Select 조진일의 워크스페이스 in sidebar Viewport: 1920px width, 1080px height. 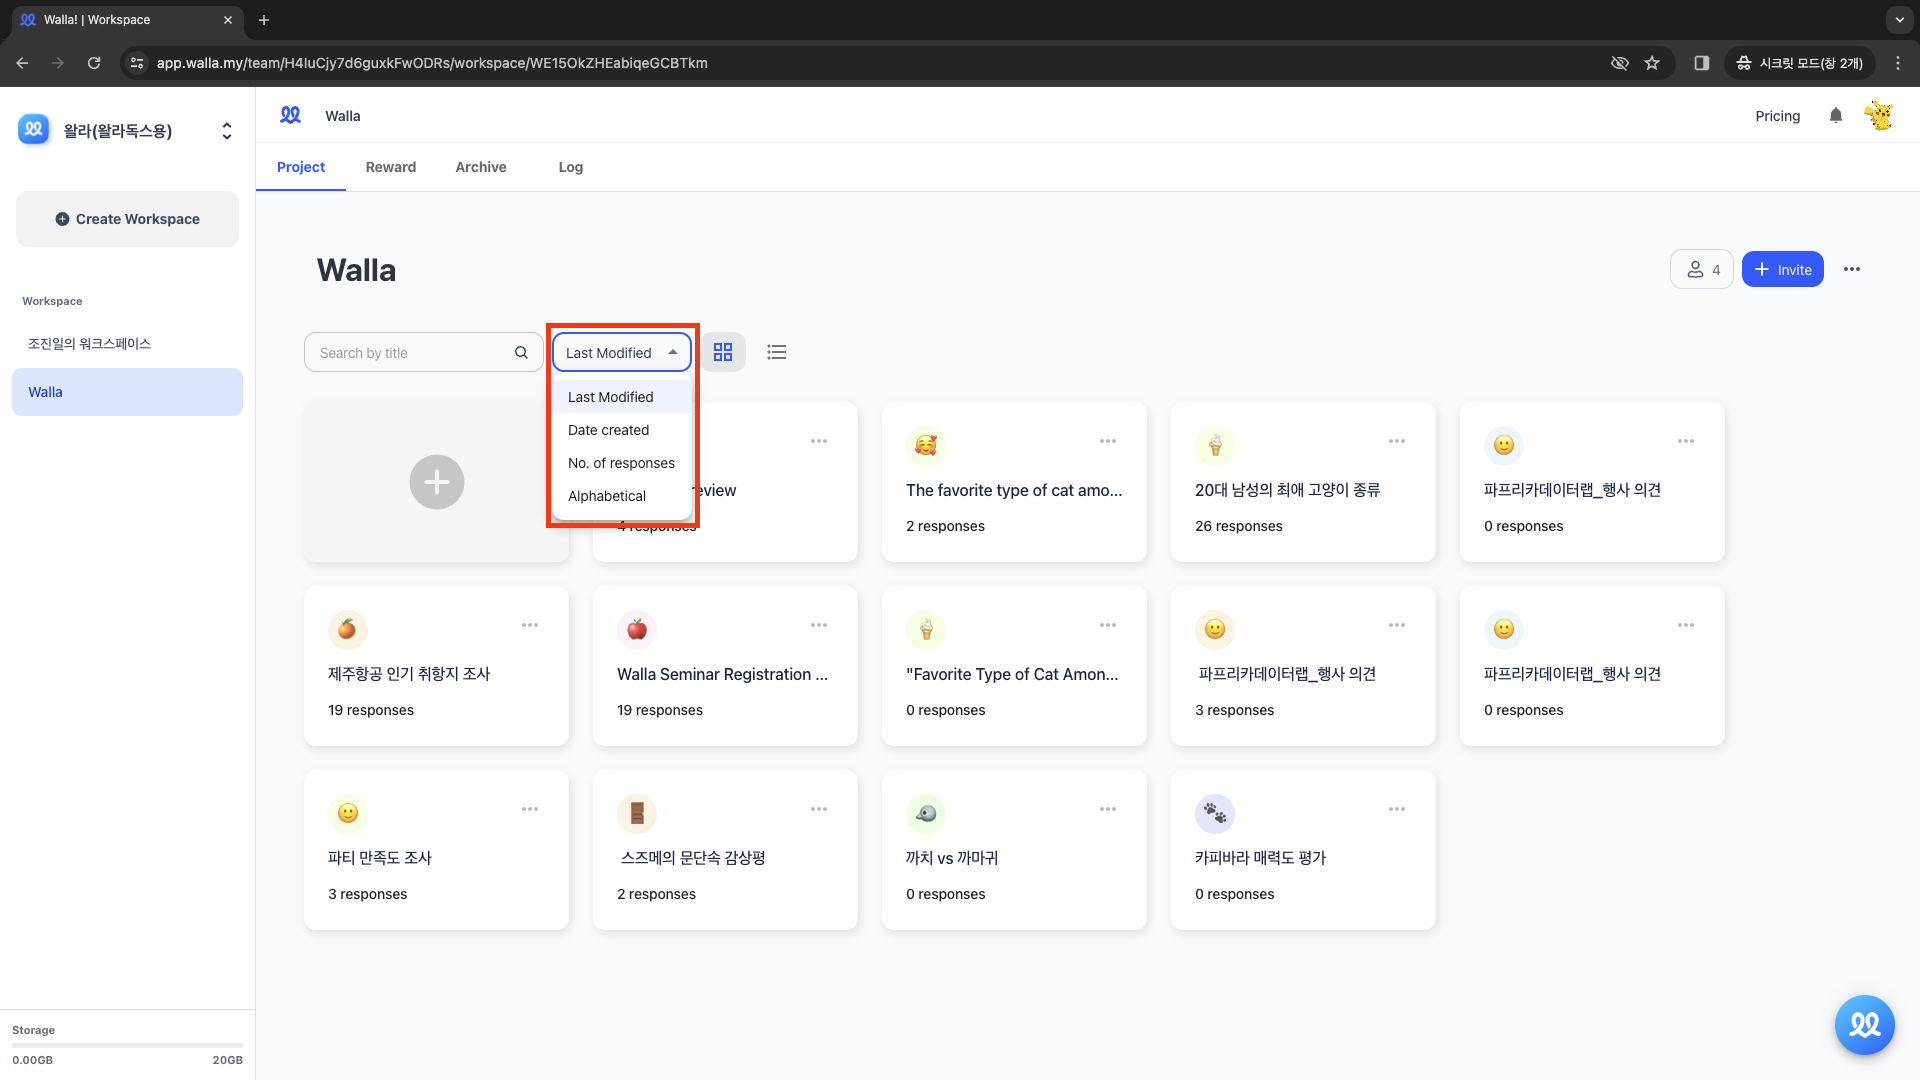tap(127, 343)
